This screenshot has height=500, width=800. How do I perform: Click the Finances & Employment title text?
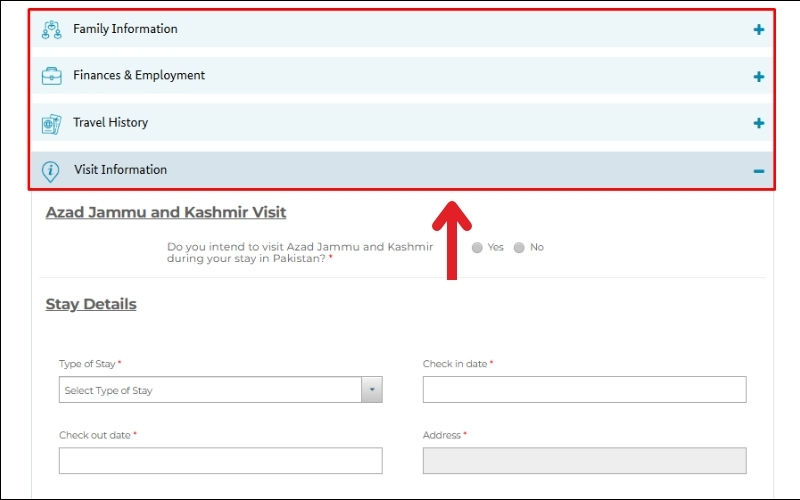click(x=139, y=75)
